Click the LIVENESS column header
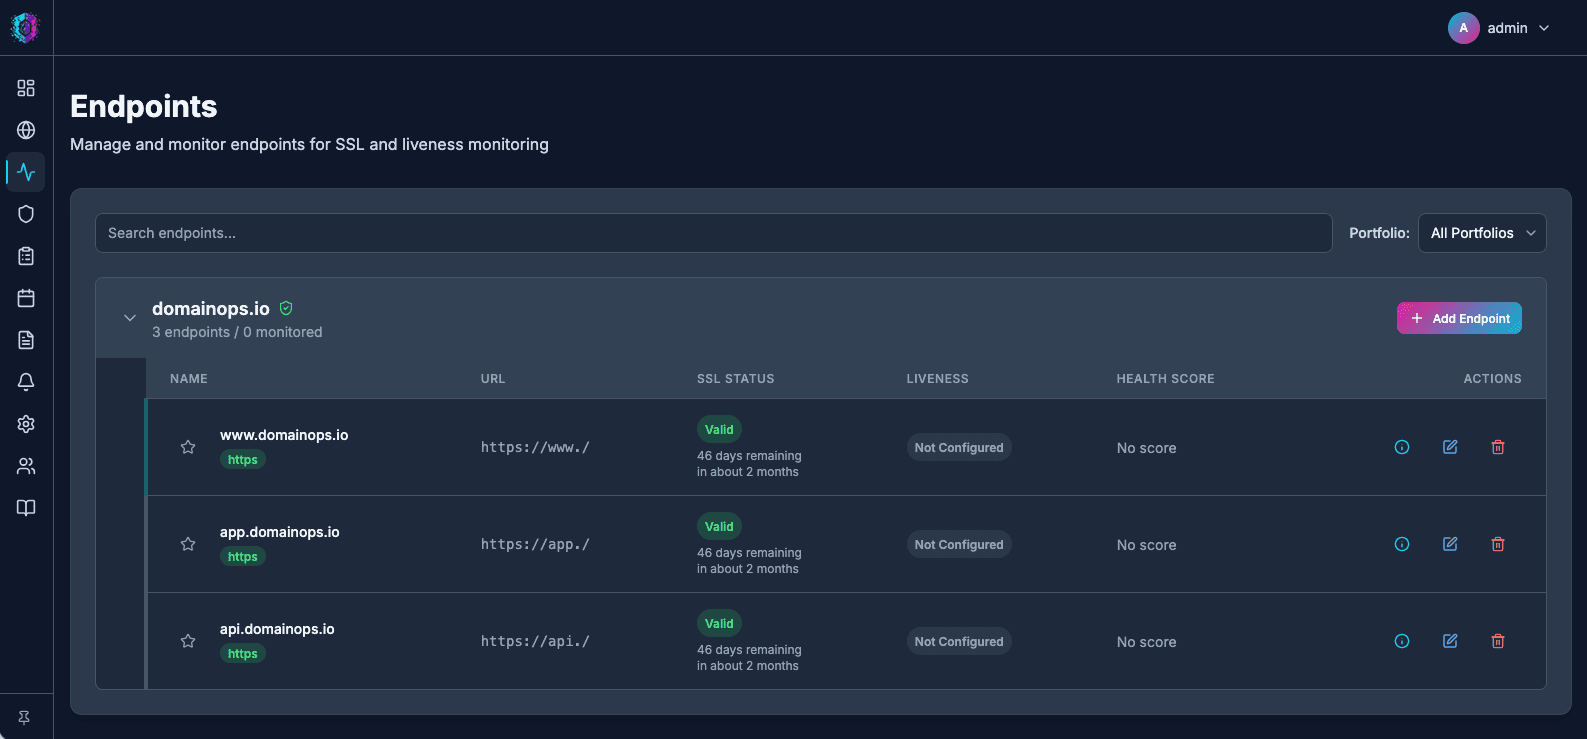The height and width of the screenshot is (739, 1587). pos(937,379)
